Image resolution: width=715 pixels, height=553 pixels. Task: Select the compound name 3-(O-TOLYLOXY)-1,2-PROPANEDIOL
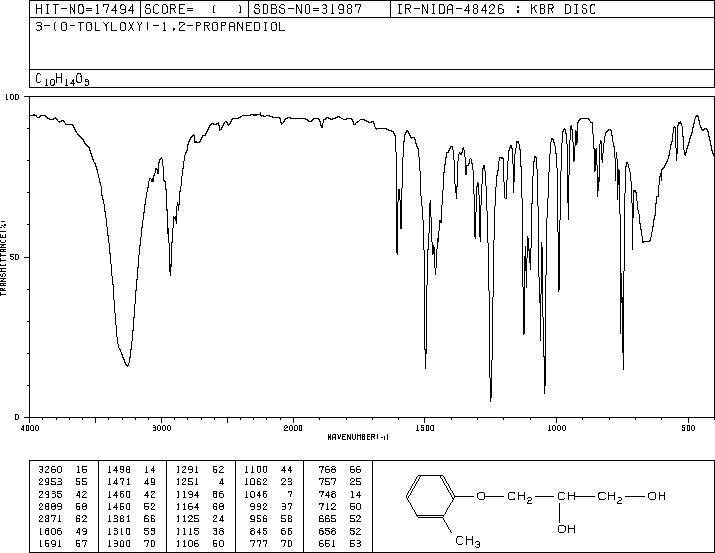(x=160, y=27)
